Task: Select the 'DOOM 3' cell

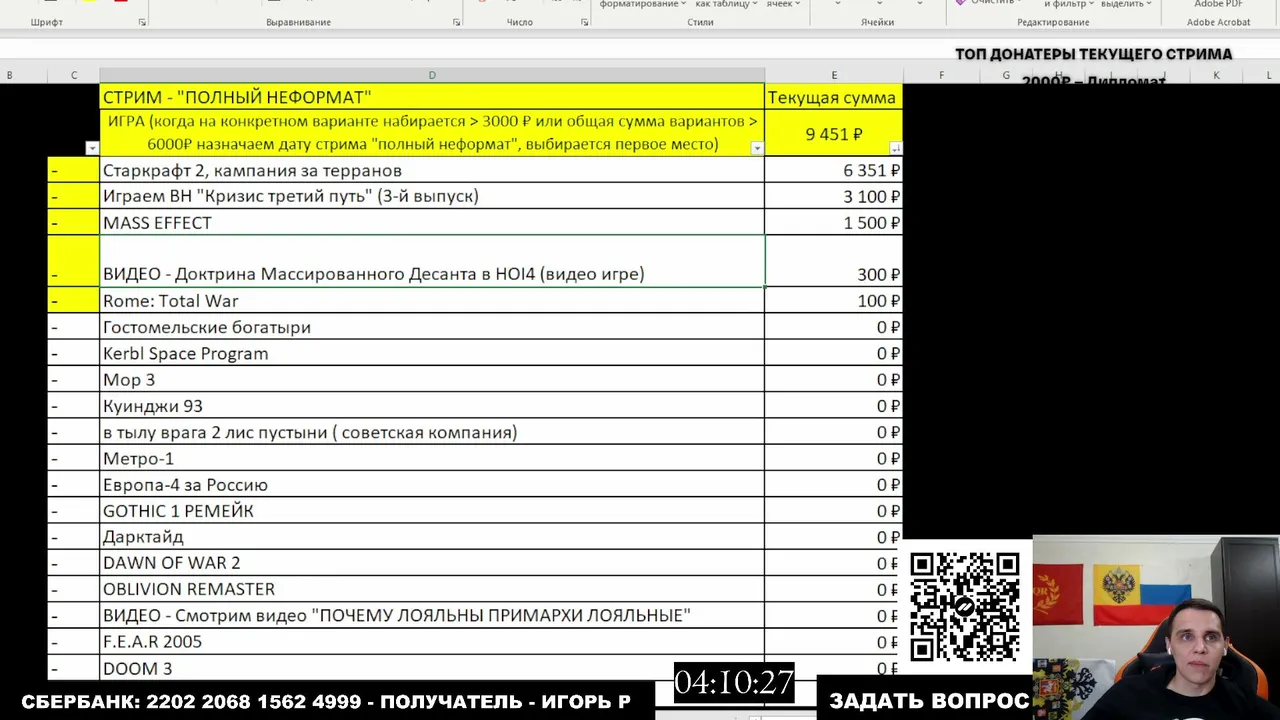Action: point(432,668)
